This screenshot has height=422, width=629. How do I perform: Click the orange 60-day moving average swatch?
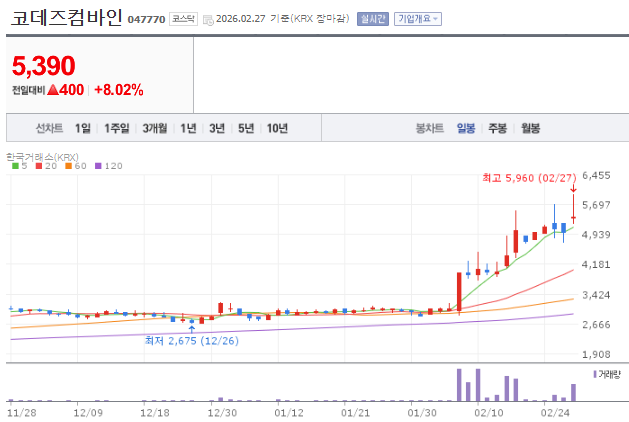point(69,166)
